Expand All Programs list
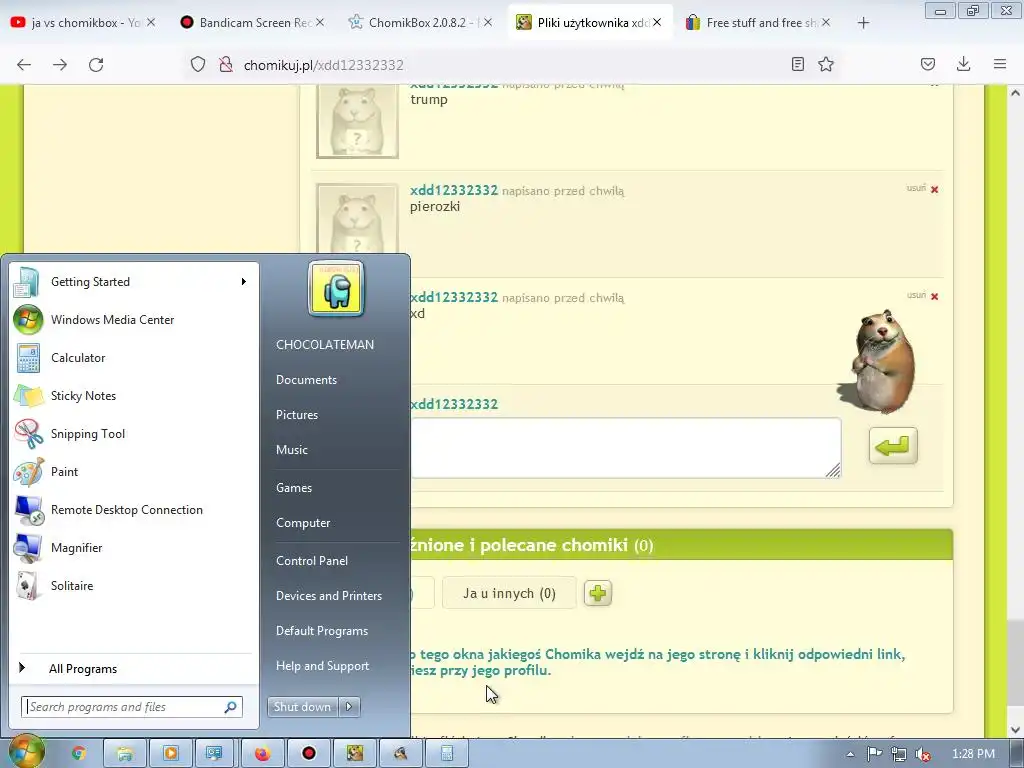1024x768 pixels. [x=133, y=668]
